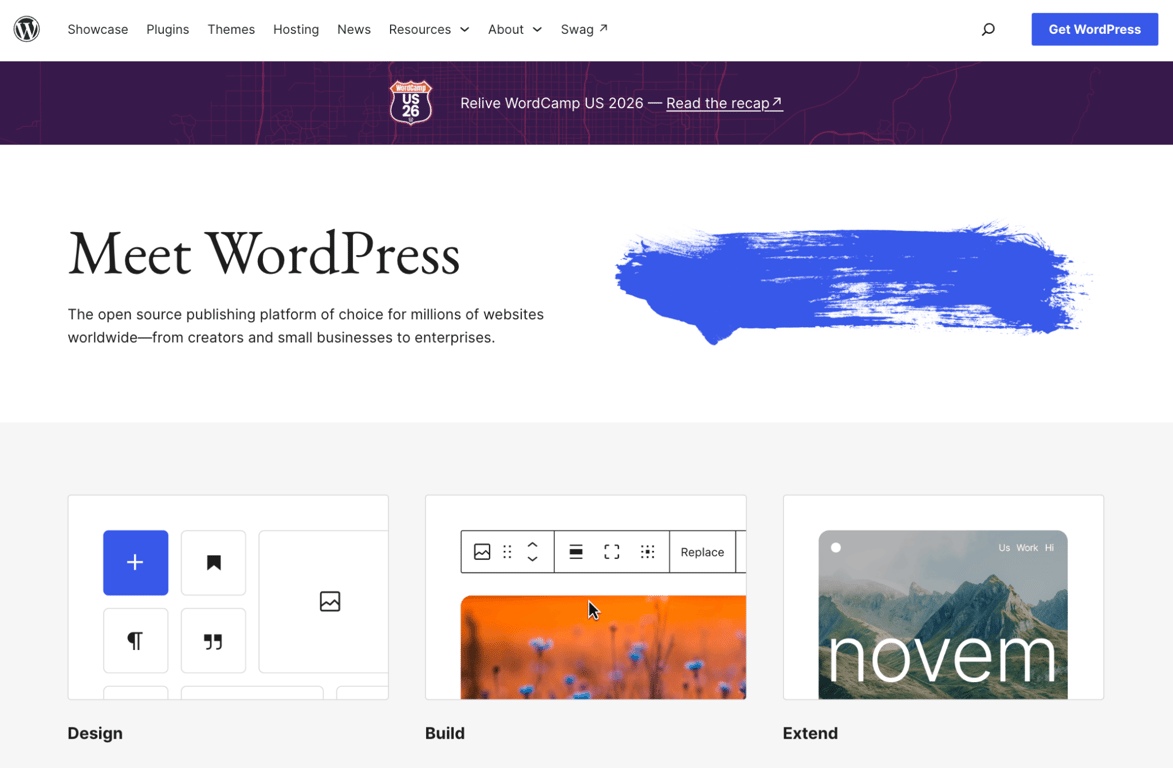Click the Relive WordCamp US 2026 text

pos(551,103)
